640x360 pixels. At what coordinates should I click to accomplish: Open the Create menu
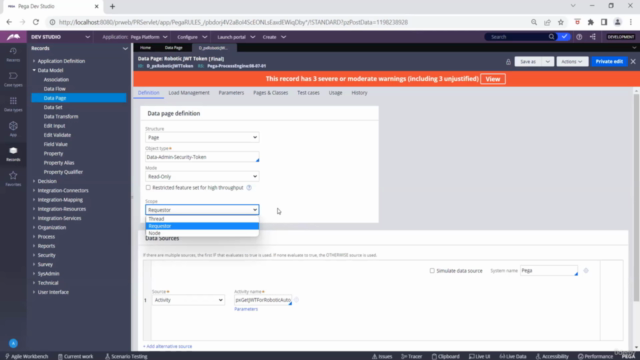coord(274,37)
